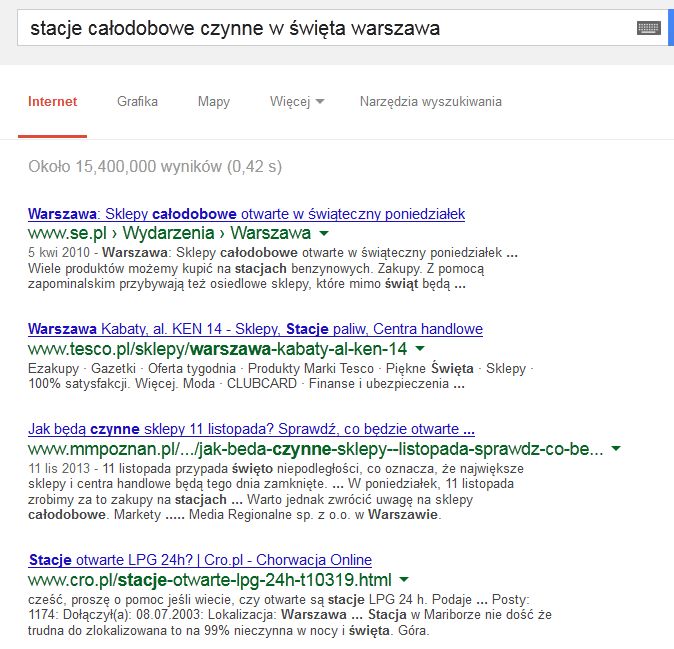This screenshot has width=674, height=649.
Task: Open 'Stacje otwarte LPG 24h' Cro.pl link
Action: click(x=200, y=560)
